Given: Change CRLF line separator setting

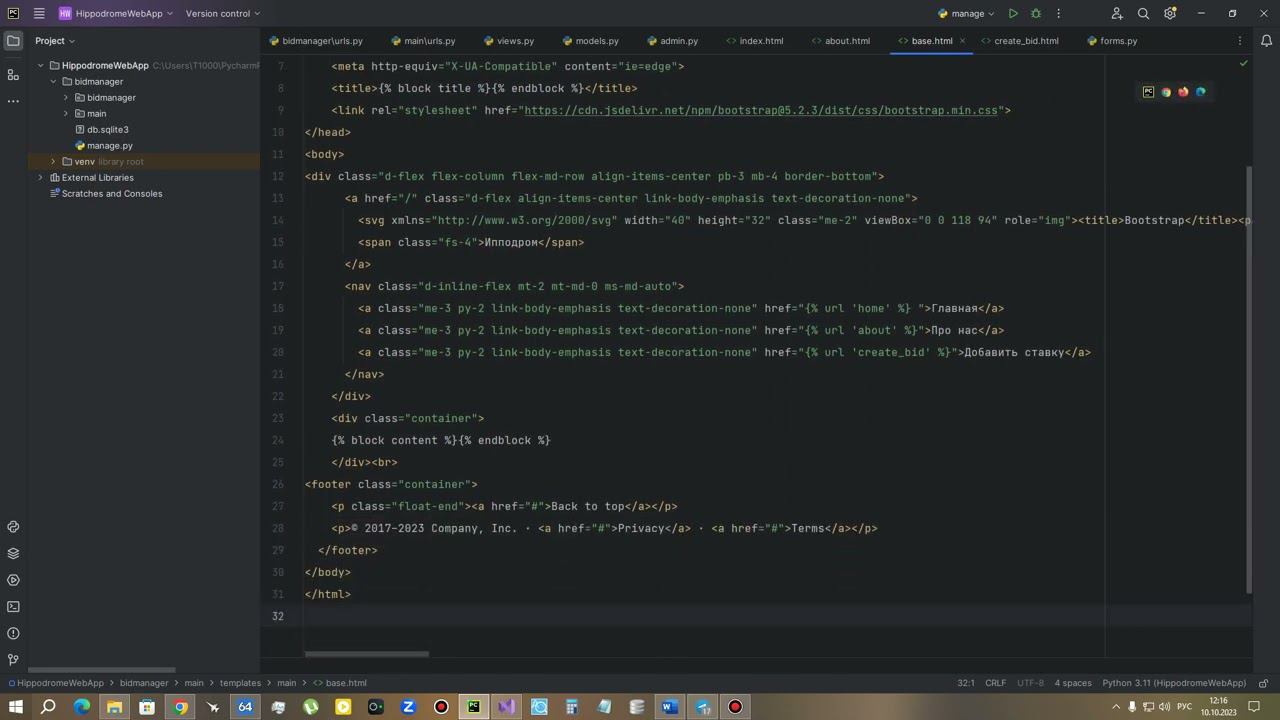Looking at the screenshot, I should coord(995,683).
